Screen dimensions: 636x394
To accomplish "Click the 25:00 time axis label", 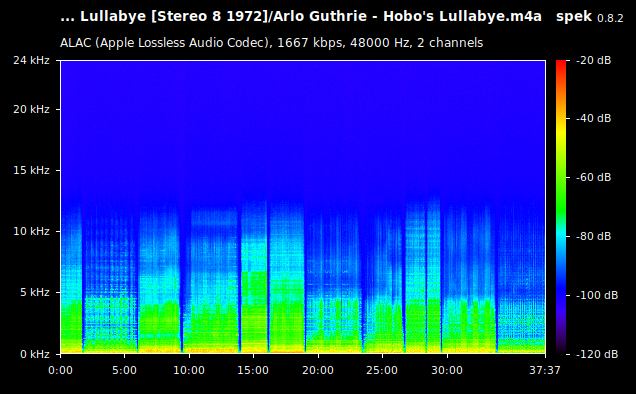I will click(x=382, y=370).
